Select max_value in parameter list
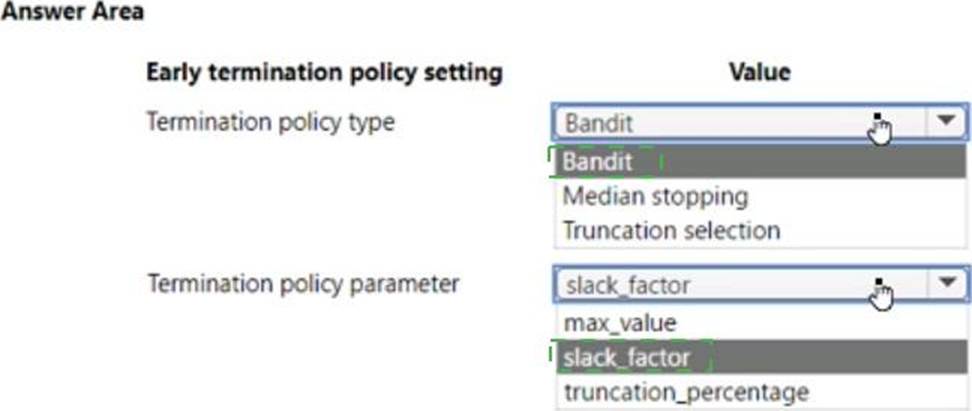Image resolution: width=972 pixels, height=411 pixels. 762,323
